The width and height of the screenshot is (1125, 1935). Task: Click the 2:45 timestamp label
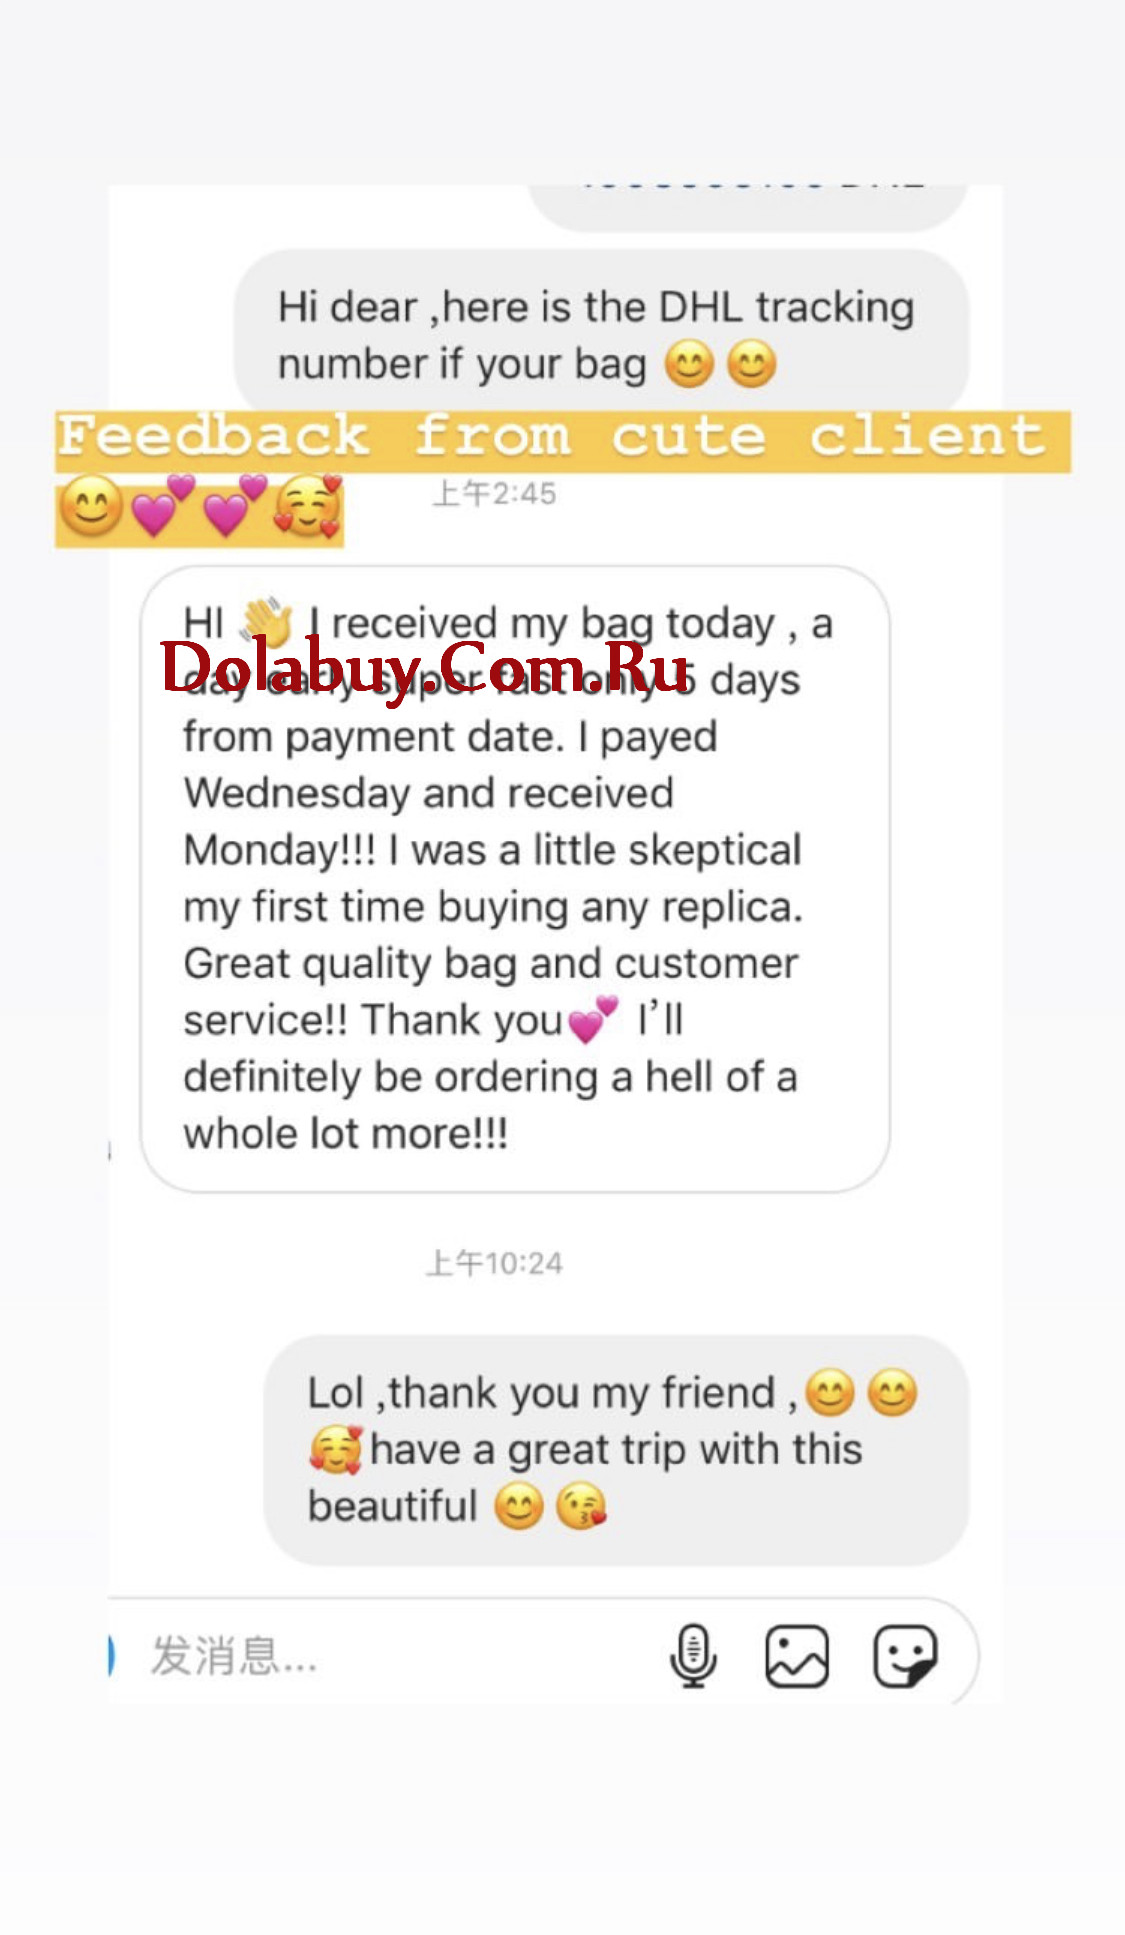[494, 494]
